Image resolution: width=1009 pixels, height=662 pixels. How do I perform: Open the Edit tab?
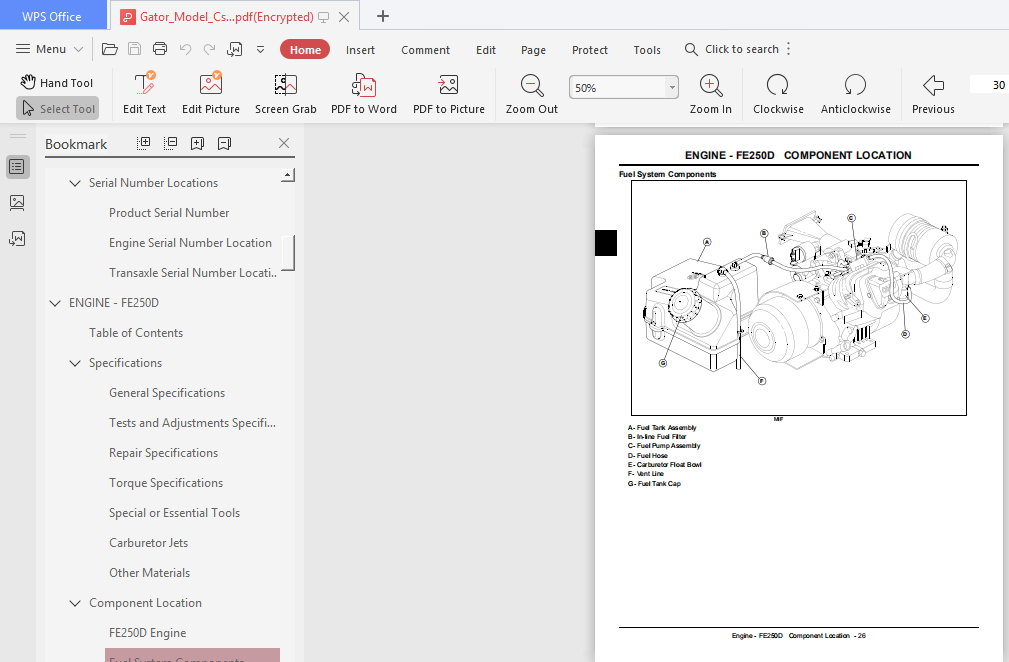pos(486,50)
